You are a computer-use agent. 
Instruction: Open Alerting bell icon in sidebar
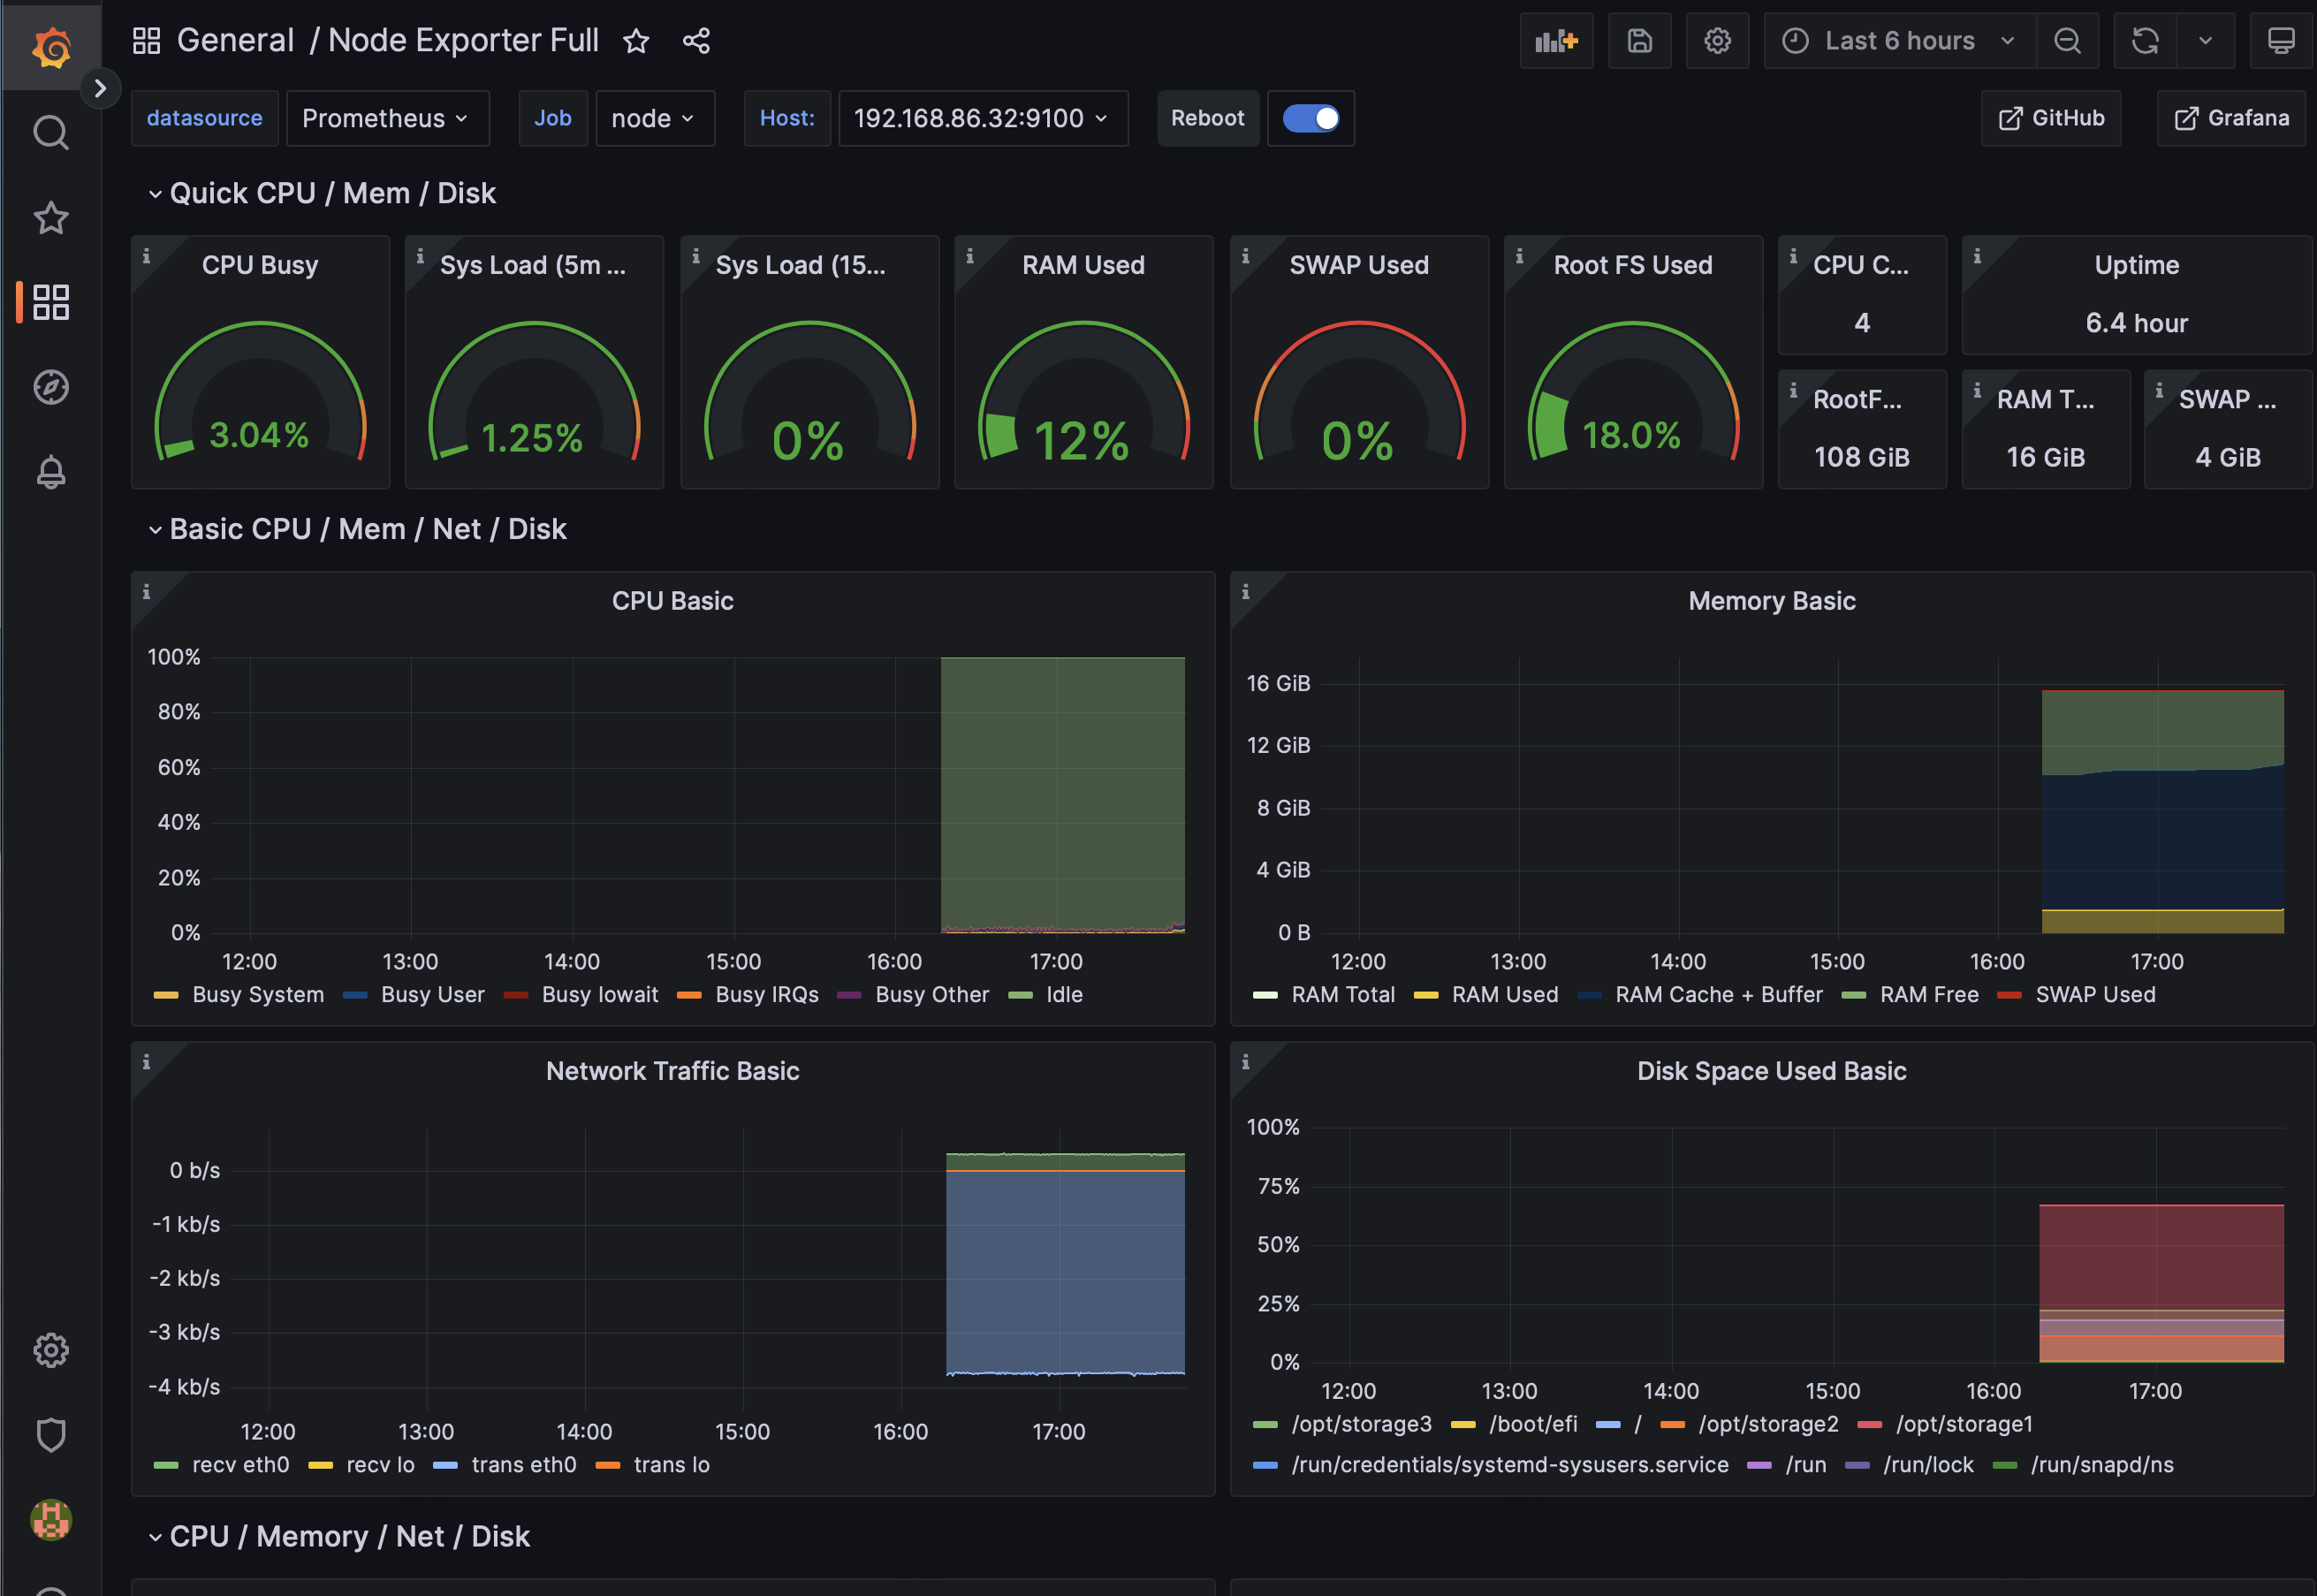point(51,472)
